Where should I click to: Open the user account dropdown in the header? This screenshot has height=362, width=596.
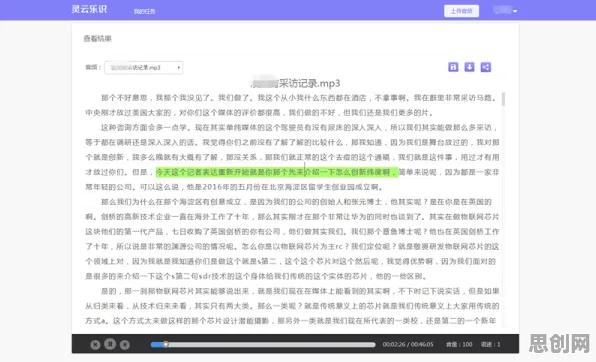coord(505,11)
